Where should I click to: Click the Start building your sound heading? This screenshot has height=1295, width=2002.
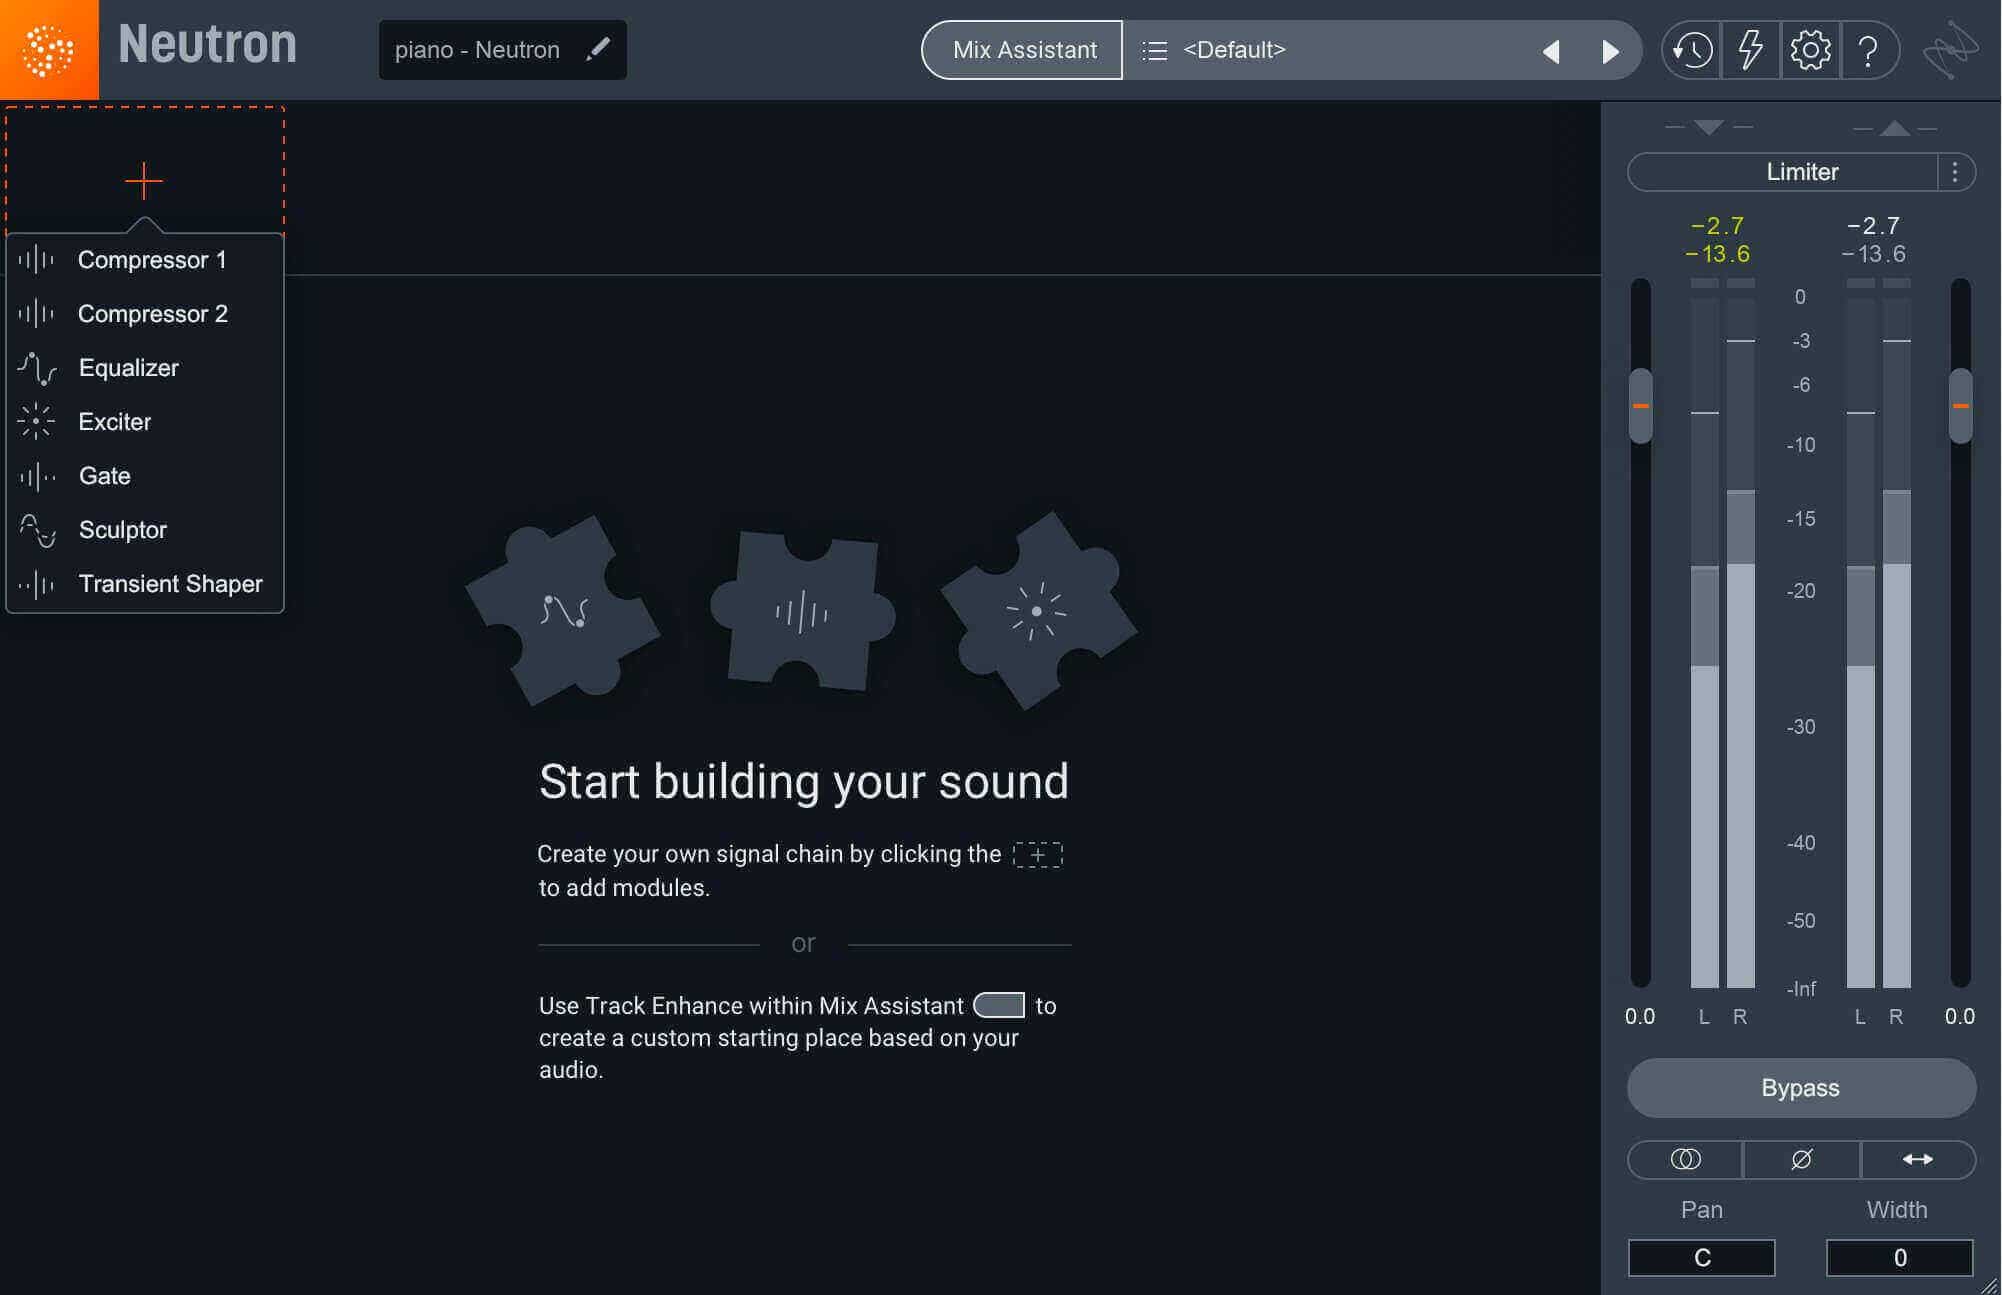click(x=804, y=782)
